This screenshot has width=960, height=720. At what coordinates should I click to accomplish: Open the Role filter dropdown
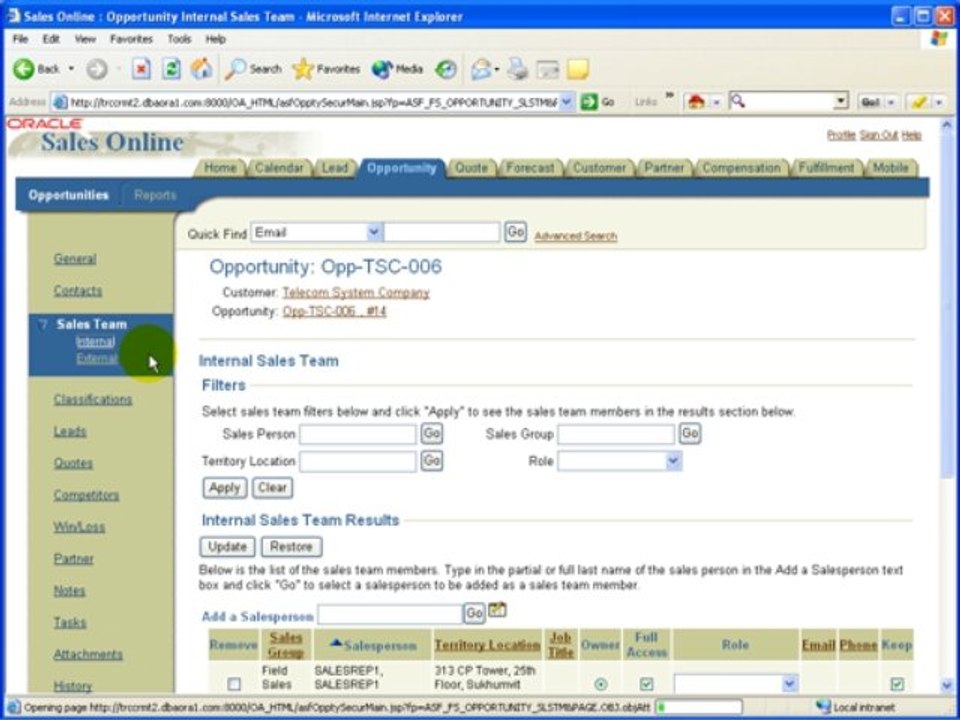pos(673,461)
